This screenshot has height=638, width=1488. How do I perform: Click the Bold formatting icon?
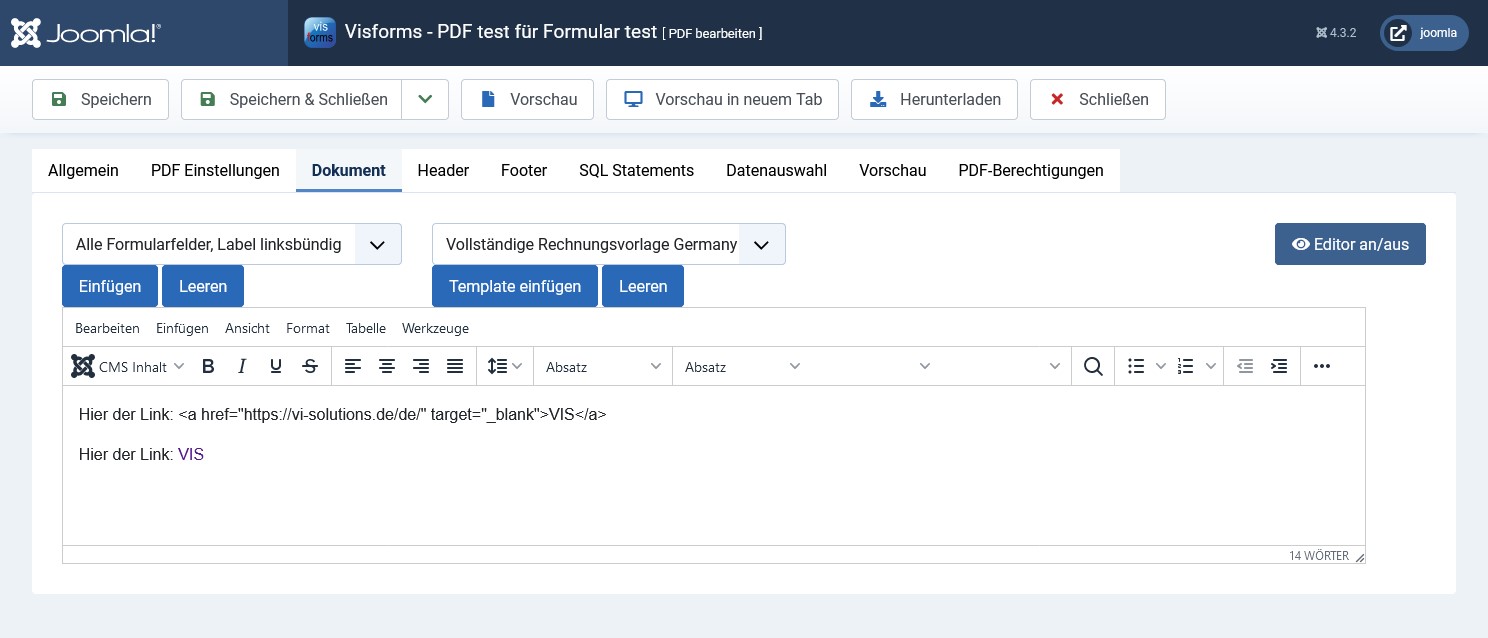tap(208, 367)
